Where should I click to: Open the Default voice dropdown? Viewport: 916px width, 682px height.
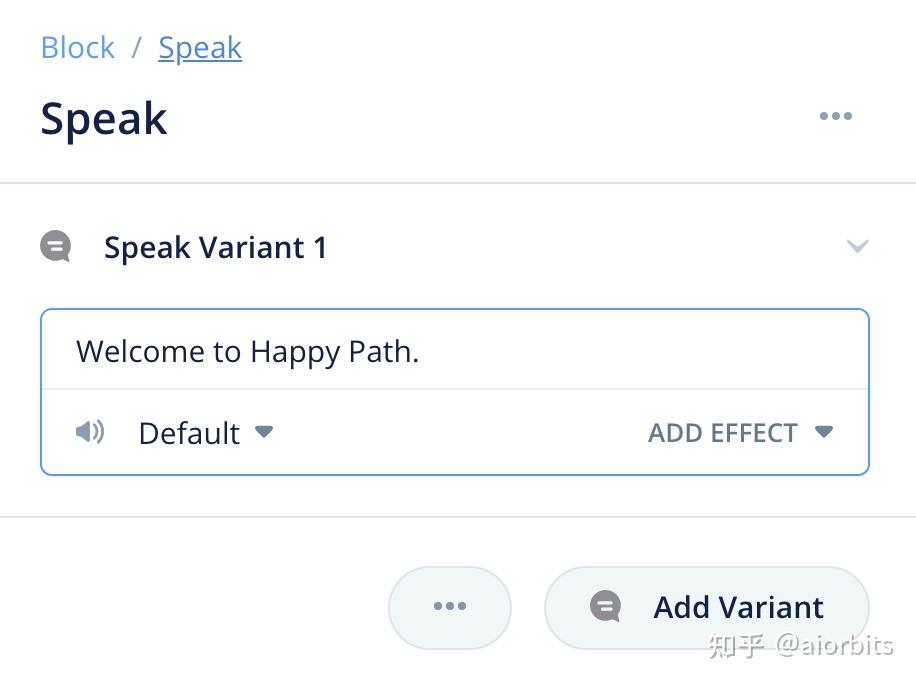(x=190, y=433)
